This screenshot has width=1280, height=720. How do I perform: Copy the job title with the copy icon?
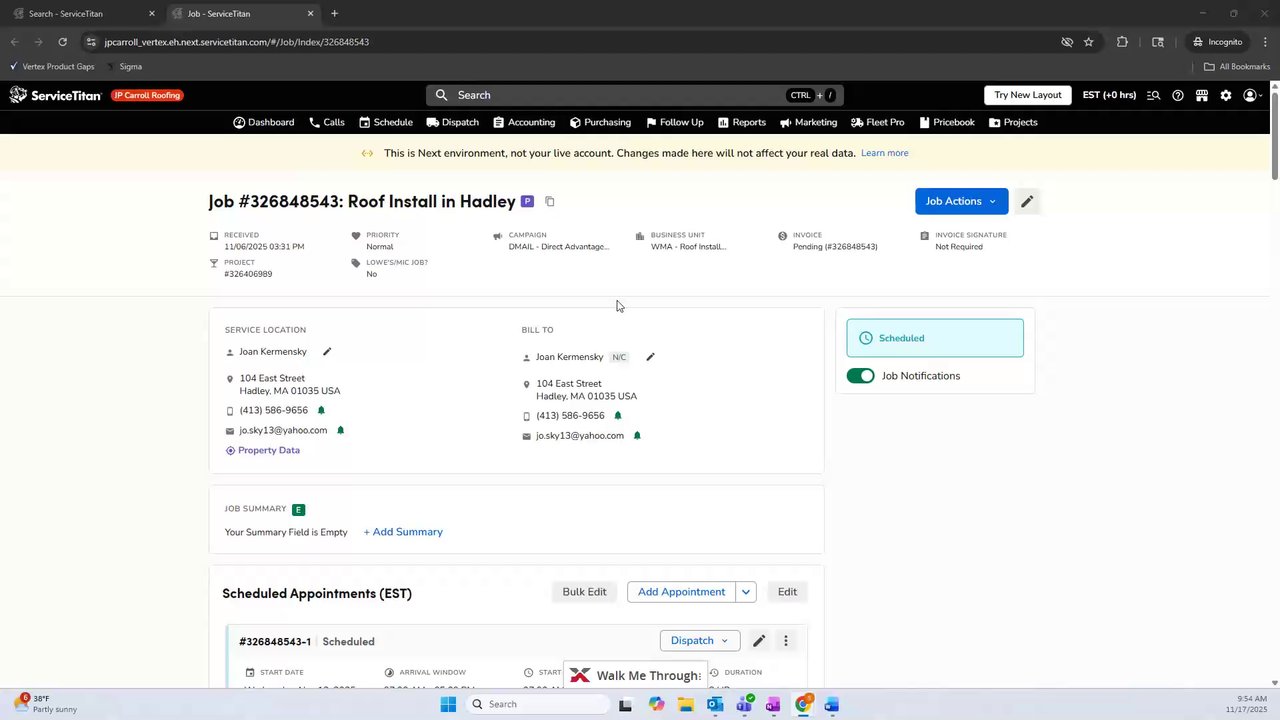point(550,201)
